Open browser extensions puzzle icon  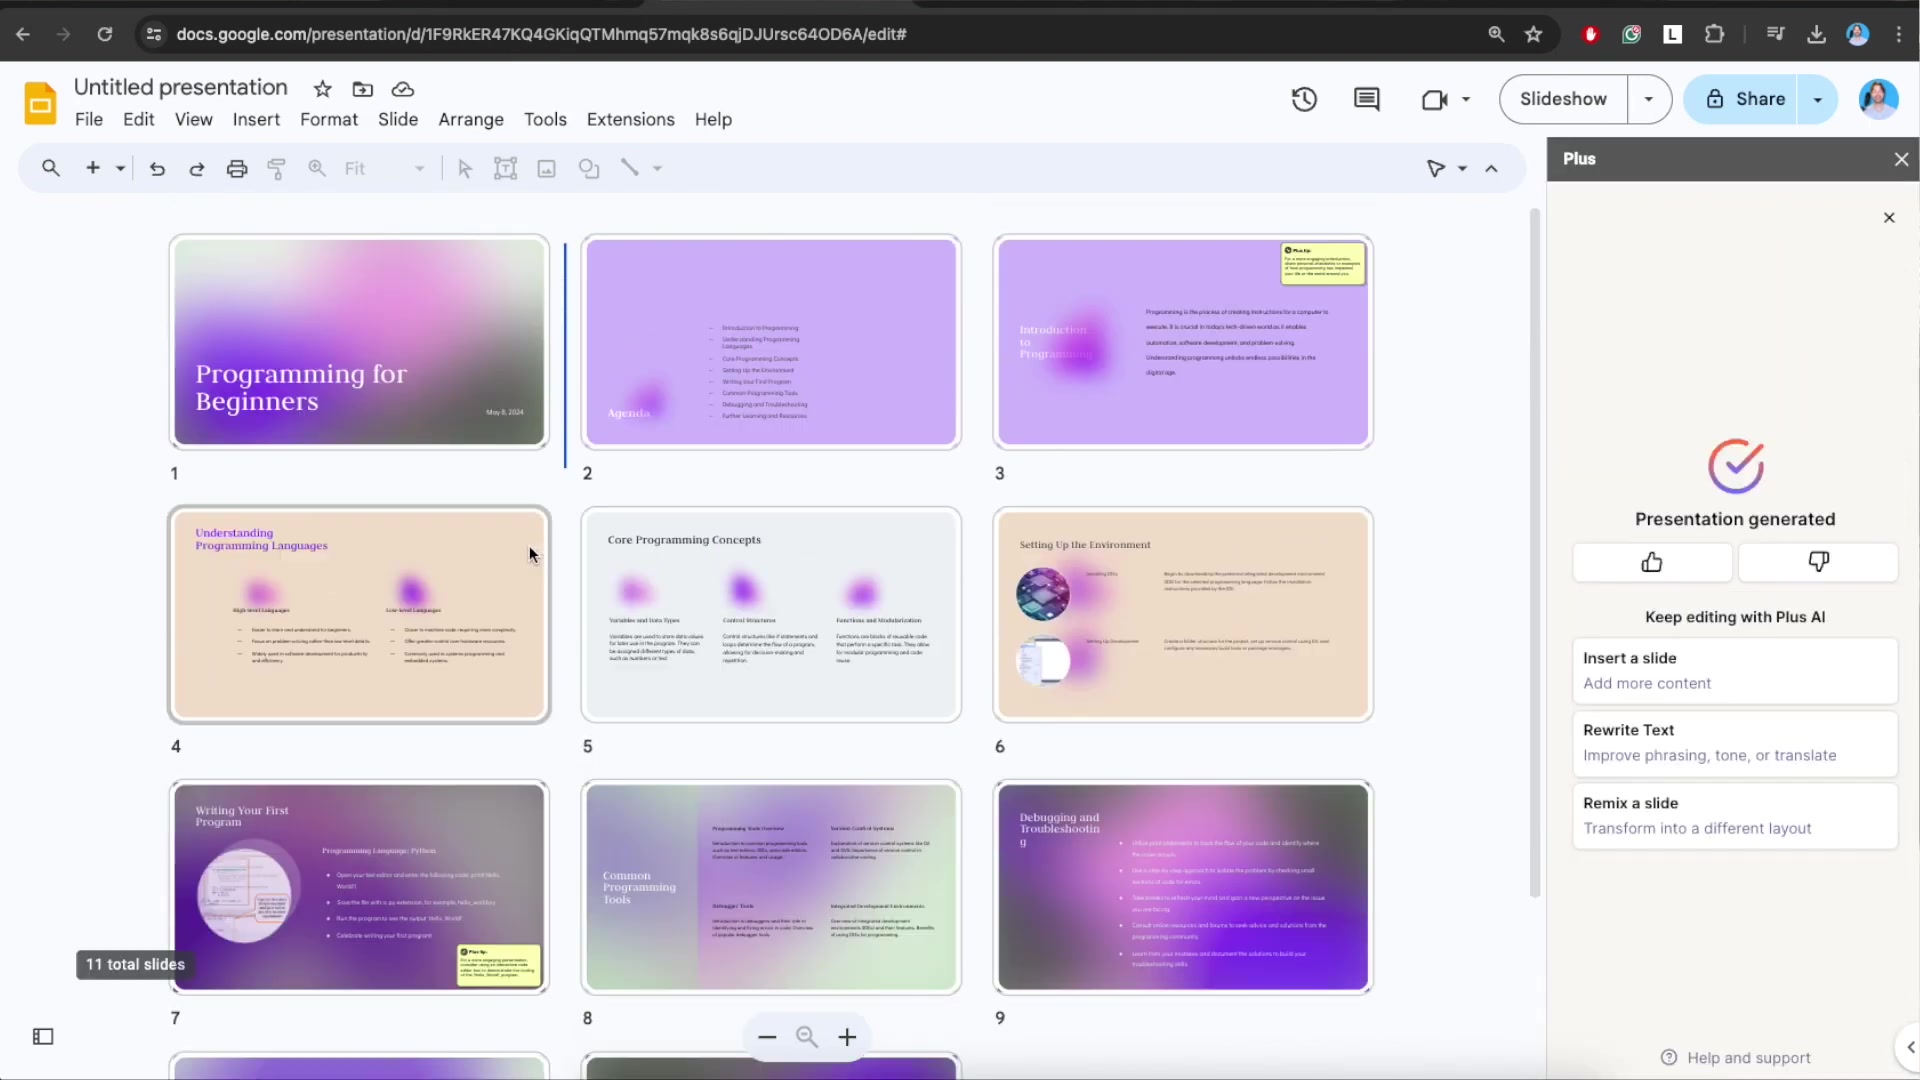(1714, 34)
